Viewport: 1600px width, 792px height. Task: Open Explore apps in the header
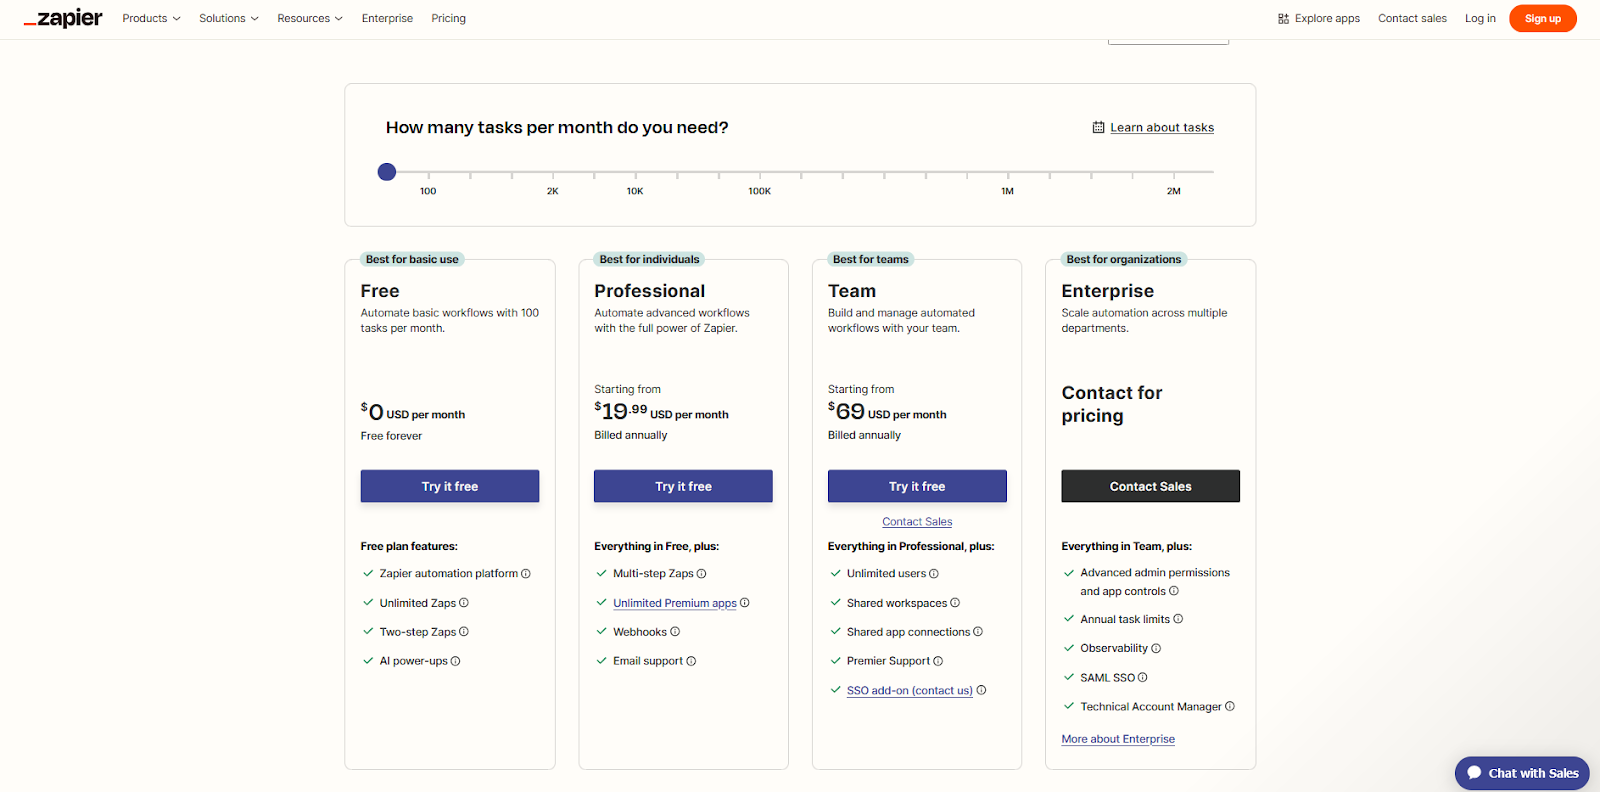click(1319, 19)
